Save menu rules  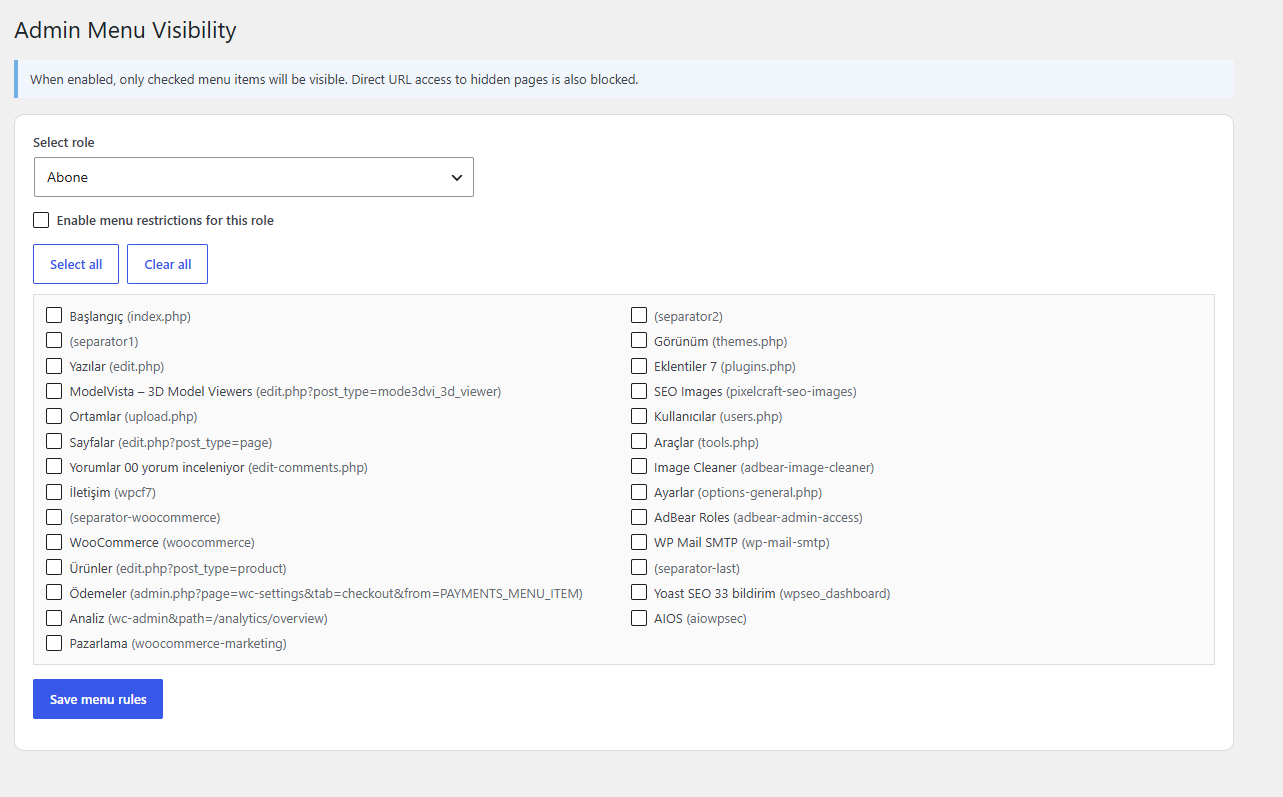(98, 699)
